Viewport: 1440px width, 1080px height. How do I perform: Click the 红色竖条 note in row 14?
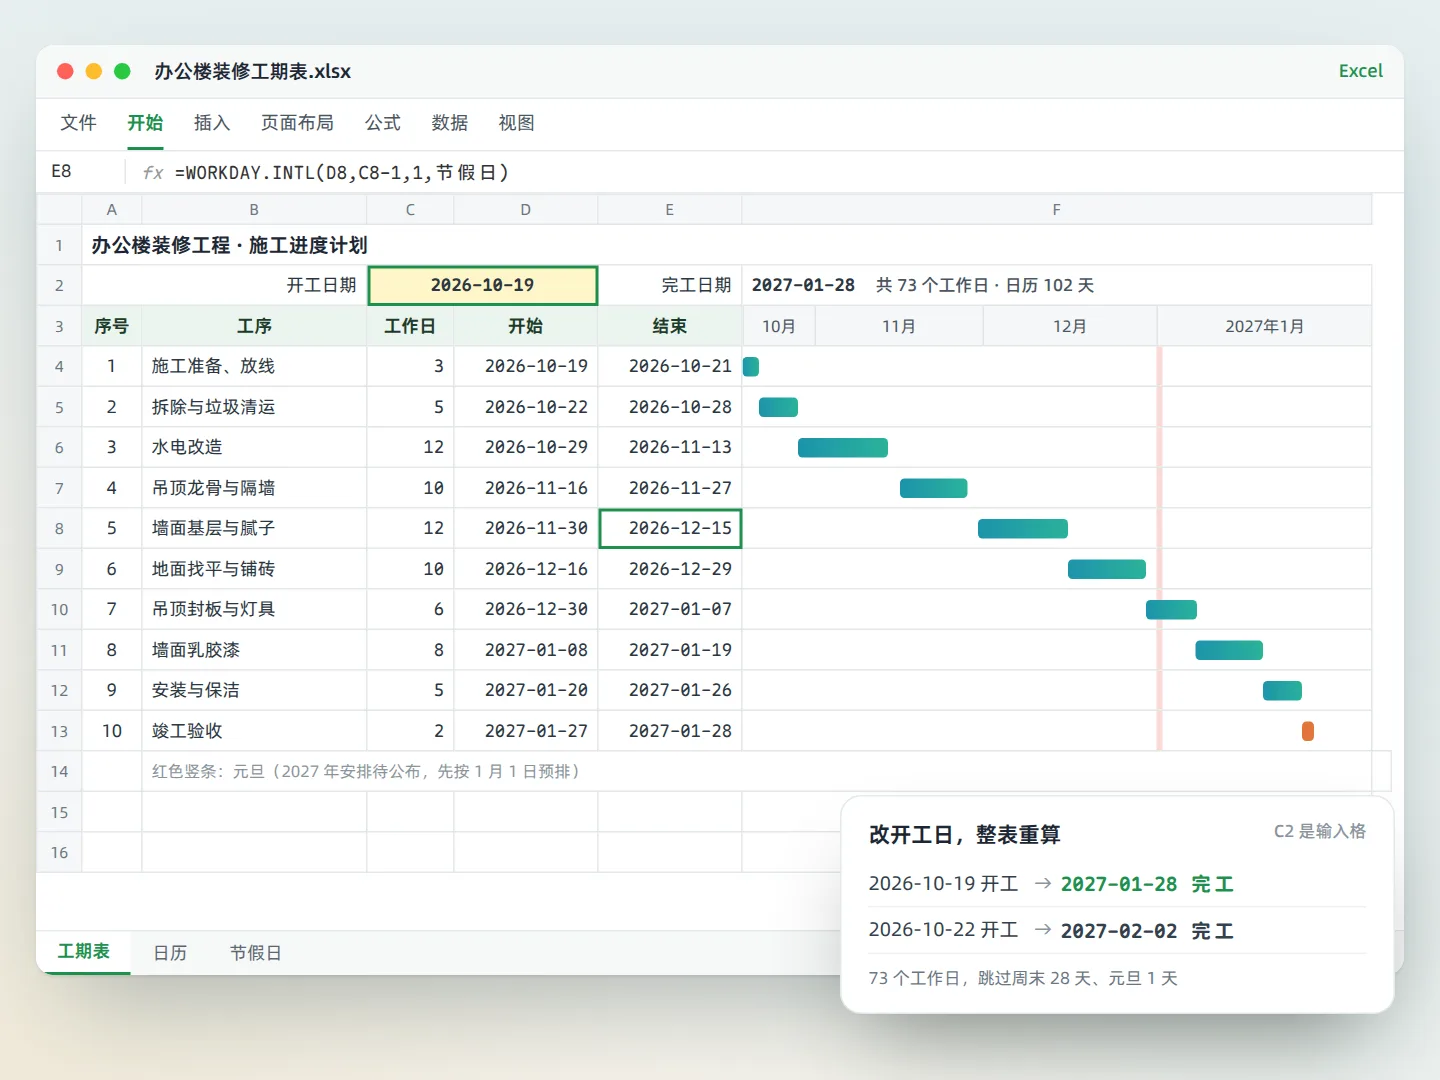366,771
